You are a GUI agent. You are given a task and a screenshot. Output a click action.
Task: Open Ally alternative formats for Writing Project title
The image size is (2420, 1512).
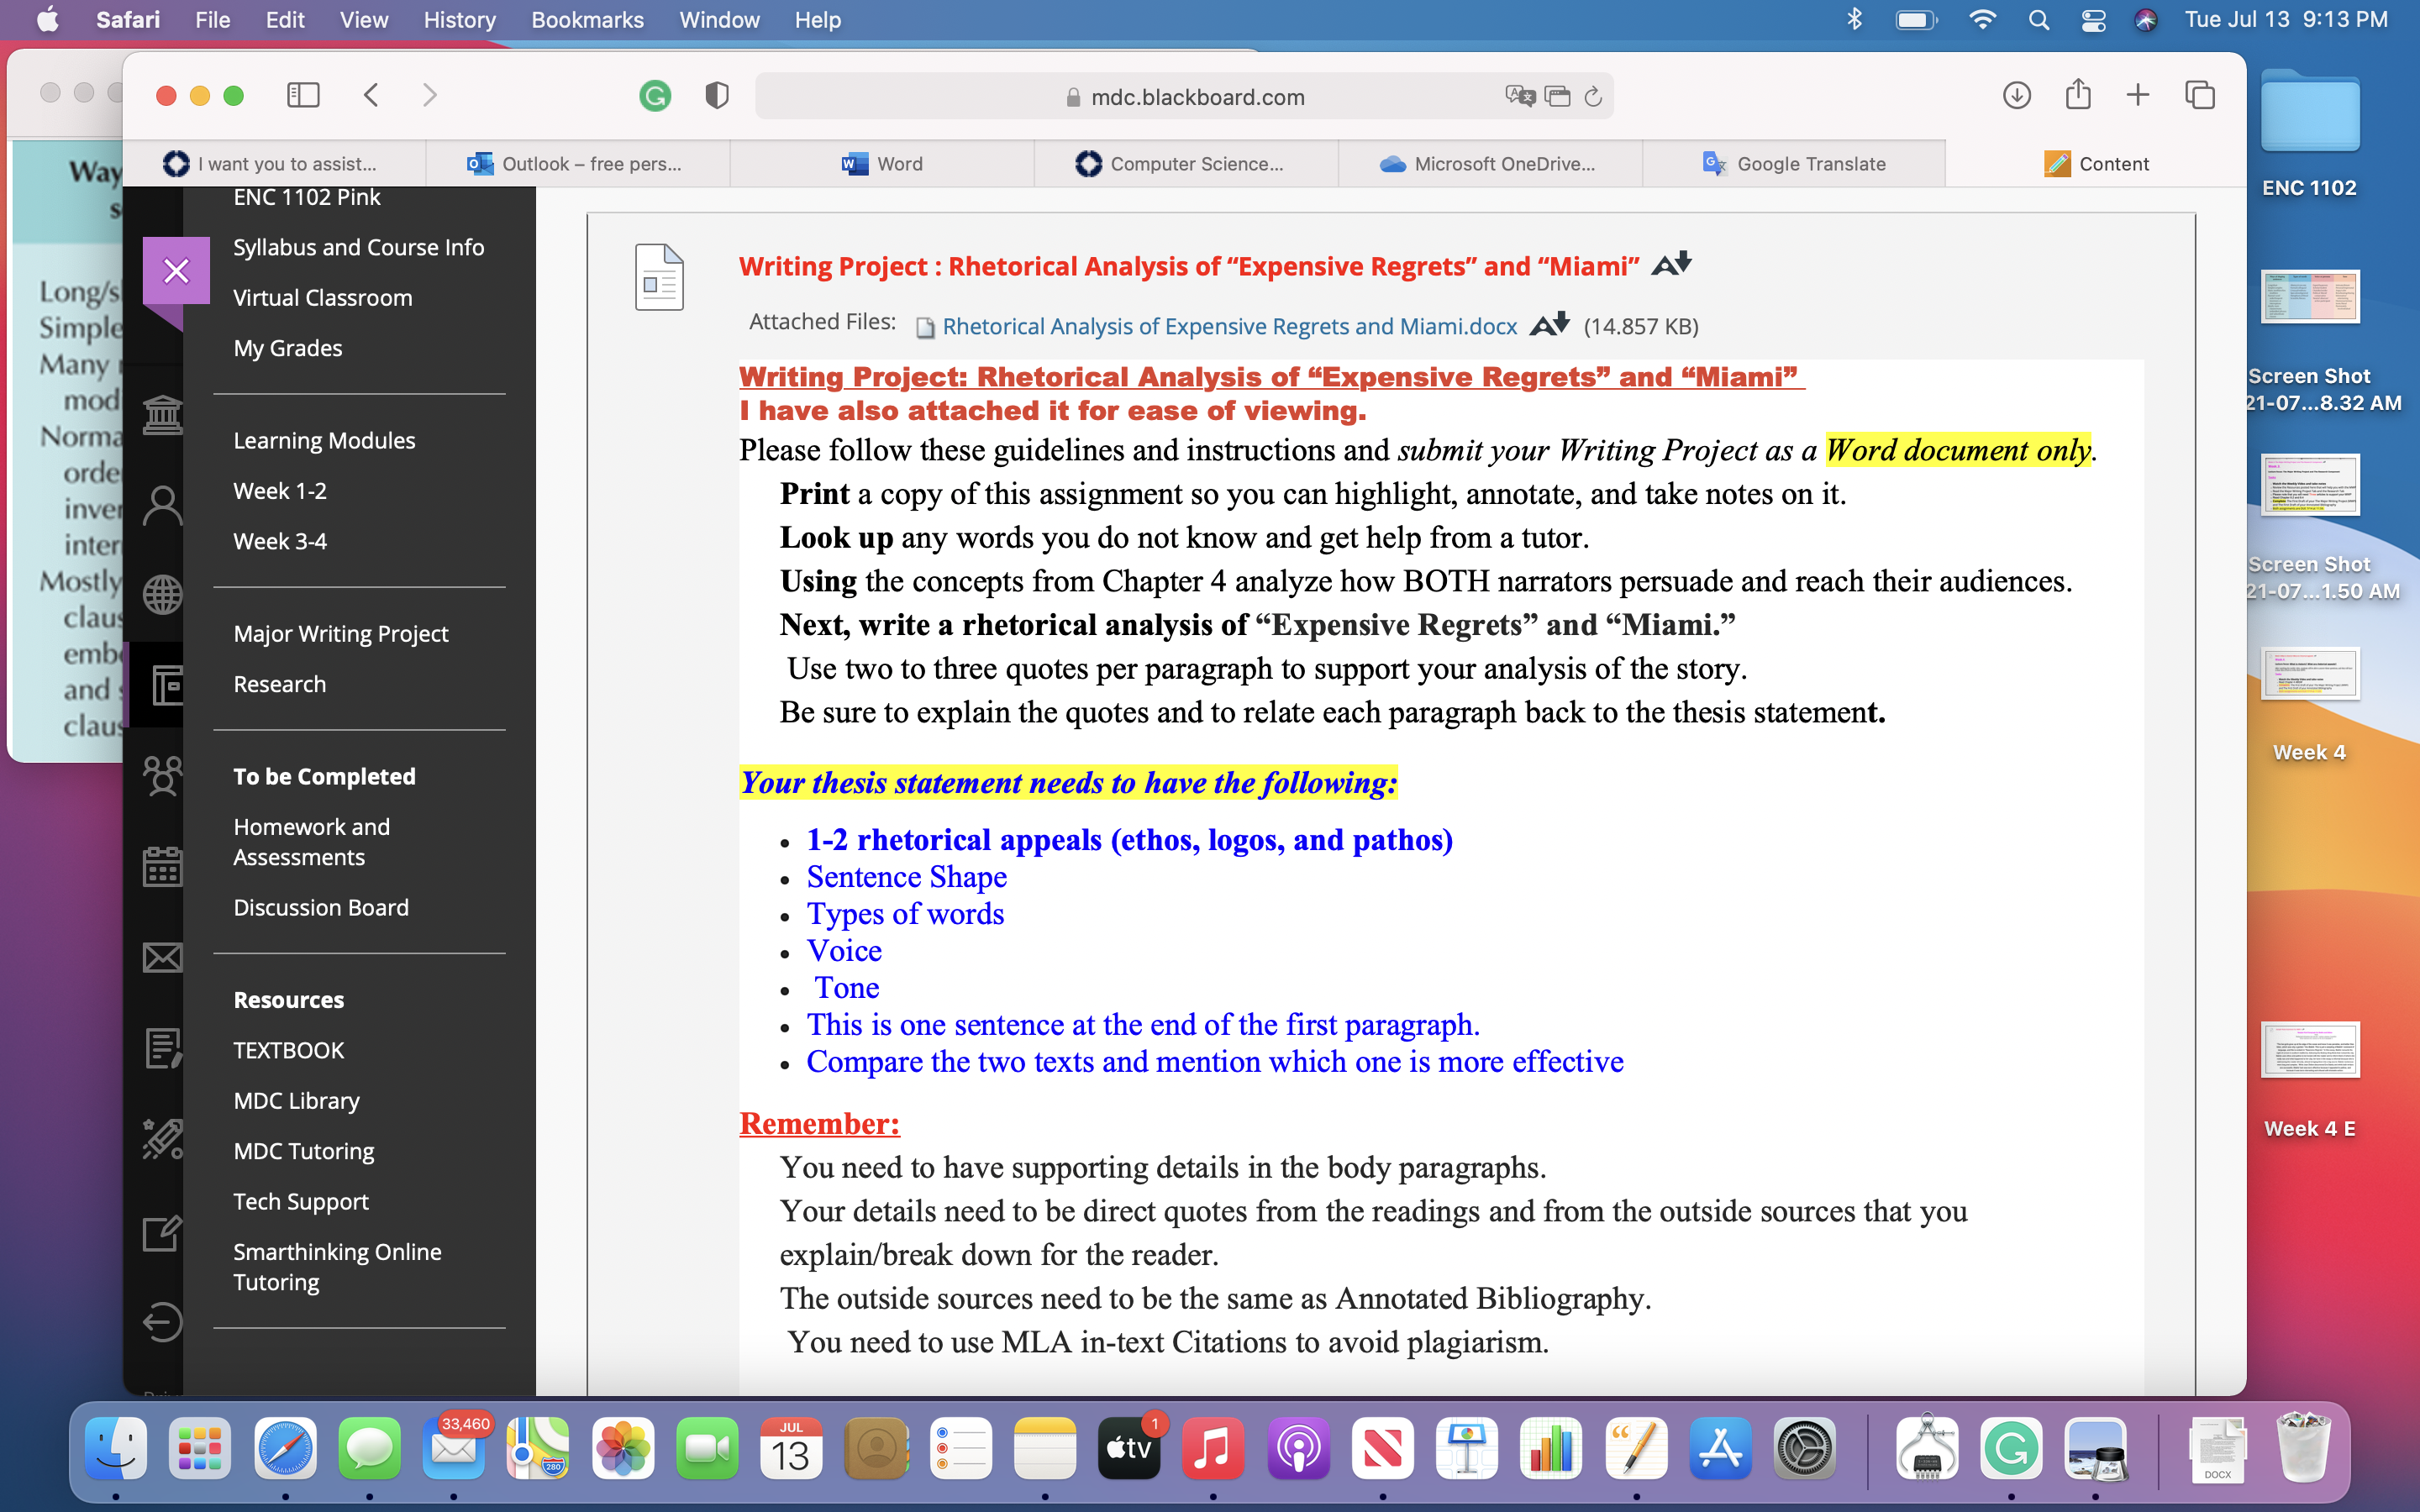click(1671, 264)
